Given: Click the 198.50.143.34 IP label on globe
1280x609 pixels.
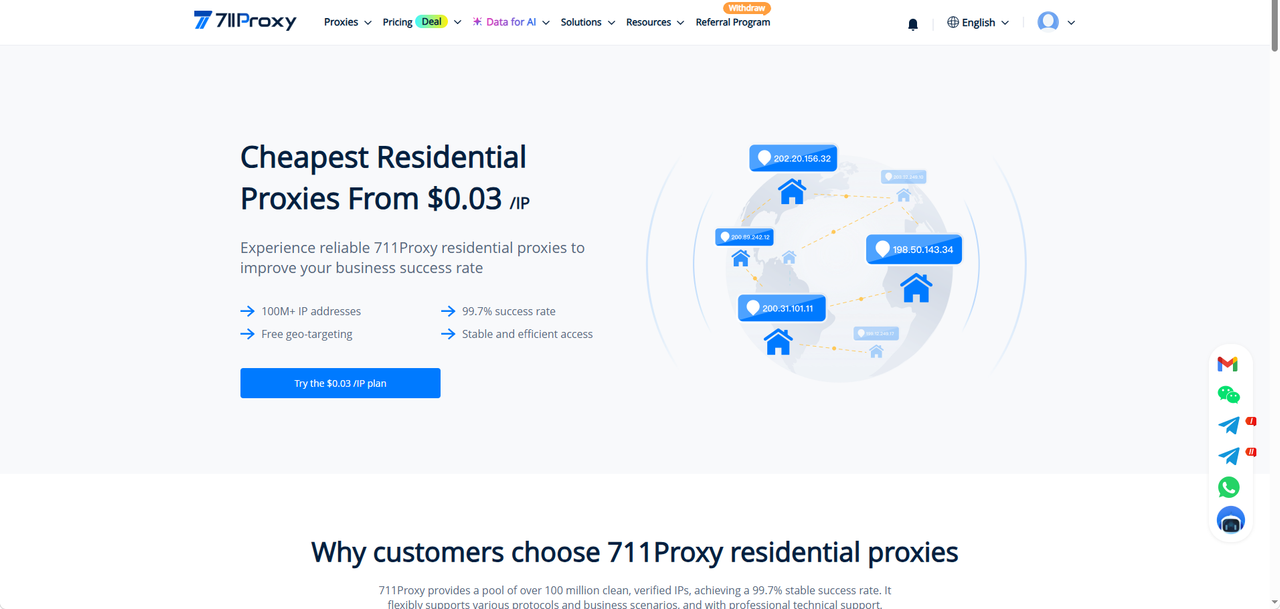Looking at the screenshot, I should point(914,249).
